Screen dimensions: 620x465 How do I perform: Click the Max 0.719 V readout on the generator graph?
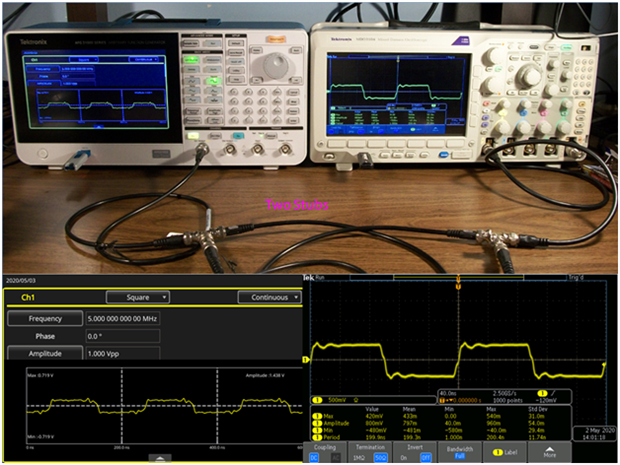coord(40,375)
